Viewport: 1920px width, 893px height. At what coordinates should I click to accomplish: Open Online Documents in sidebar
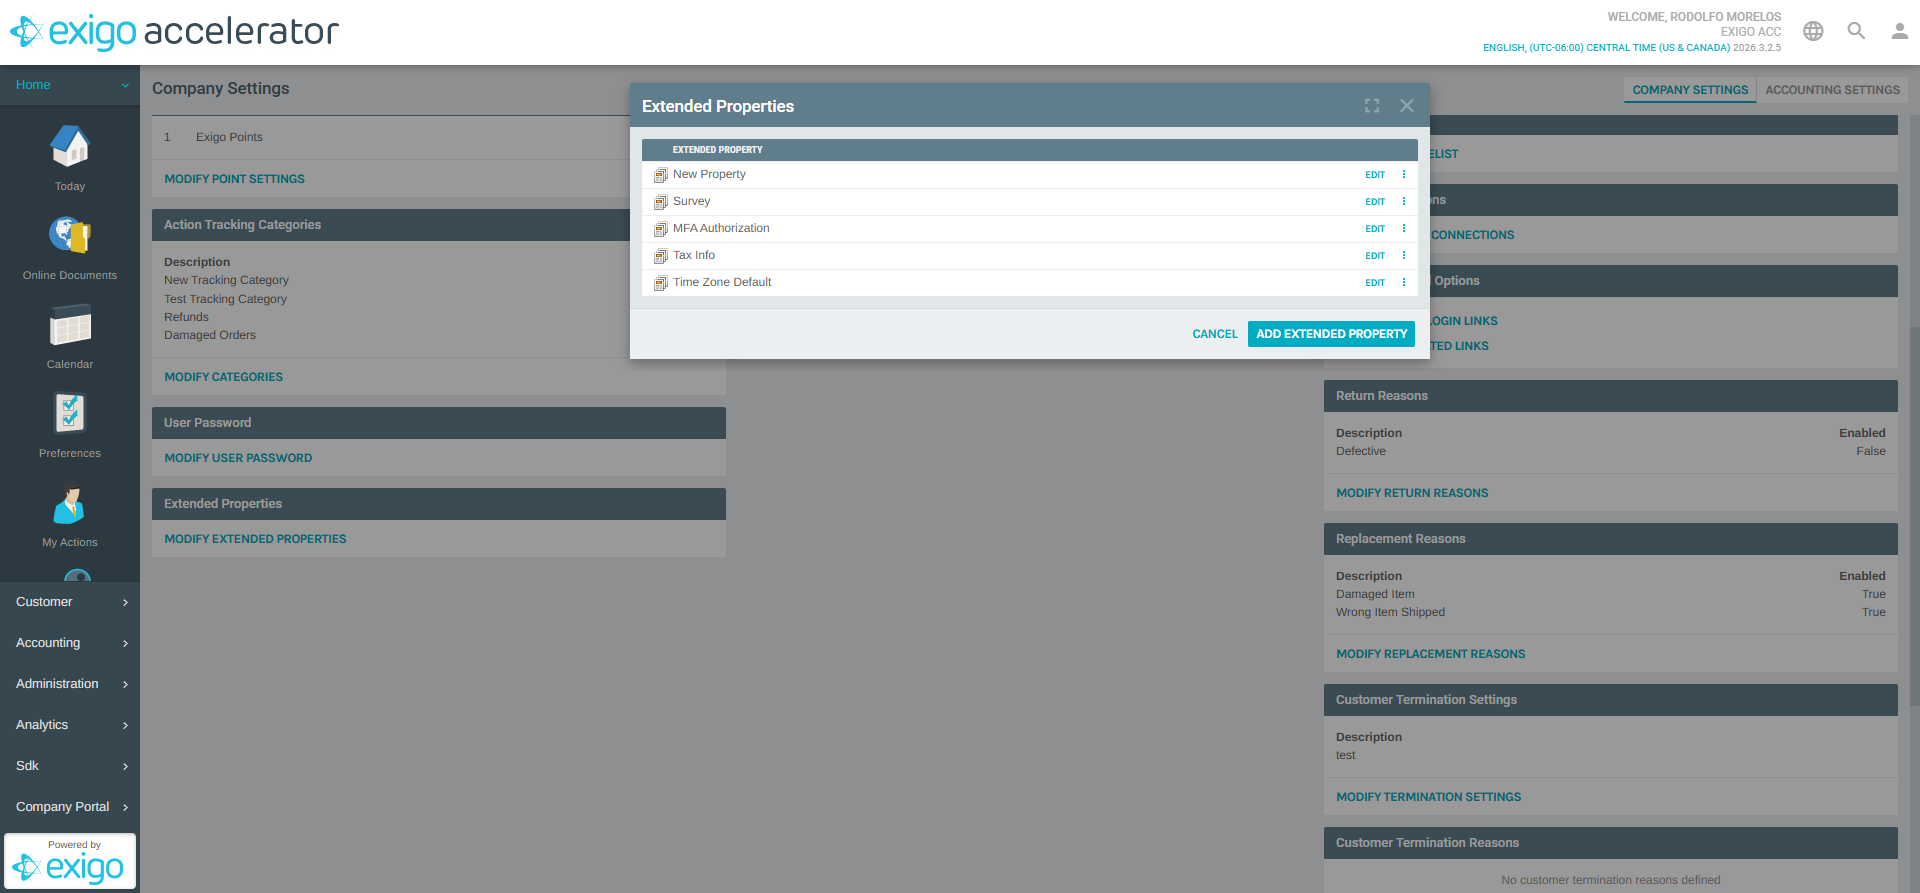coord(70,236)
